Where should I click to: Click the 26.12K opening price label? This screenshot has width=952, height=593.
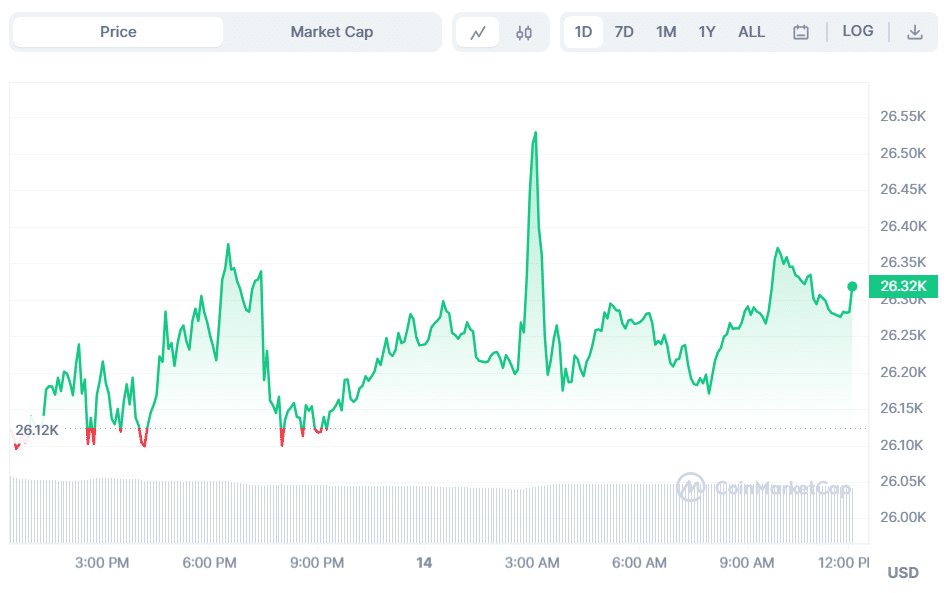click(37, 430)
